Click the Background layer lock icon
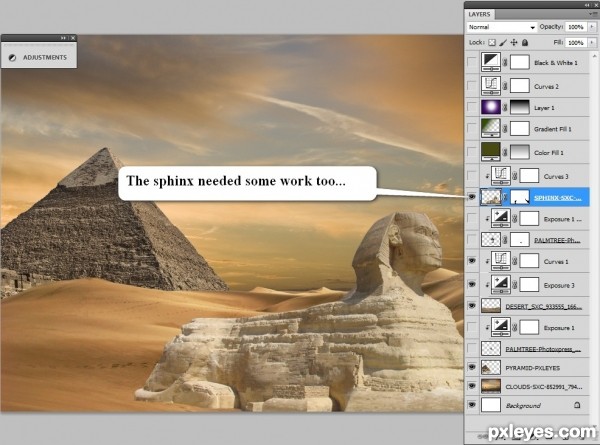 pos(577,405)
